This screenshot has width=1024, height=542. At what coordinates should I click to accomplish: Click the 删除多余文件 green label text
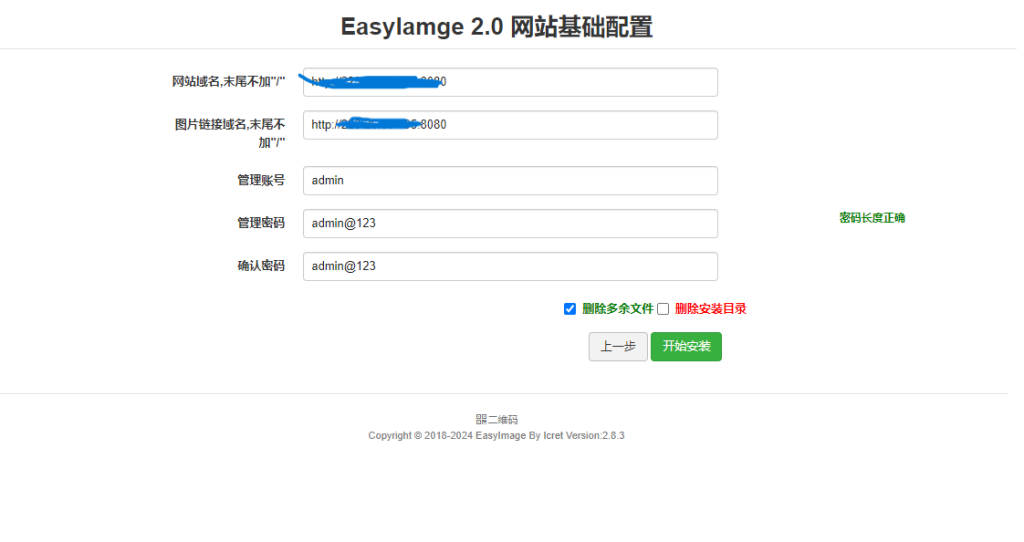(618, 309)
